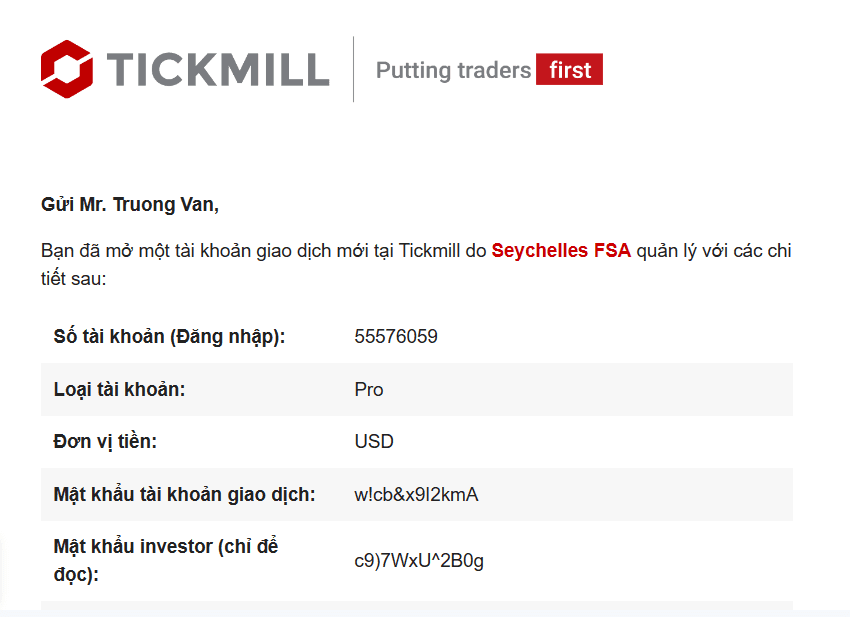Viewport: 850px width, 617px height.
Task: Click the account type value Pro
Action: pyautogui.click(x=369, y=390)
